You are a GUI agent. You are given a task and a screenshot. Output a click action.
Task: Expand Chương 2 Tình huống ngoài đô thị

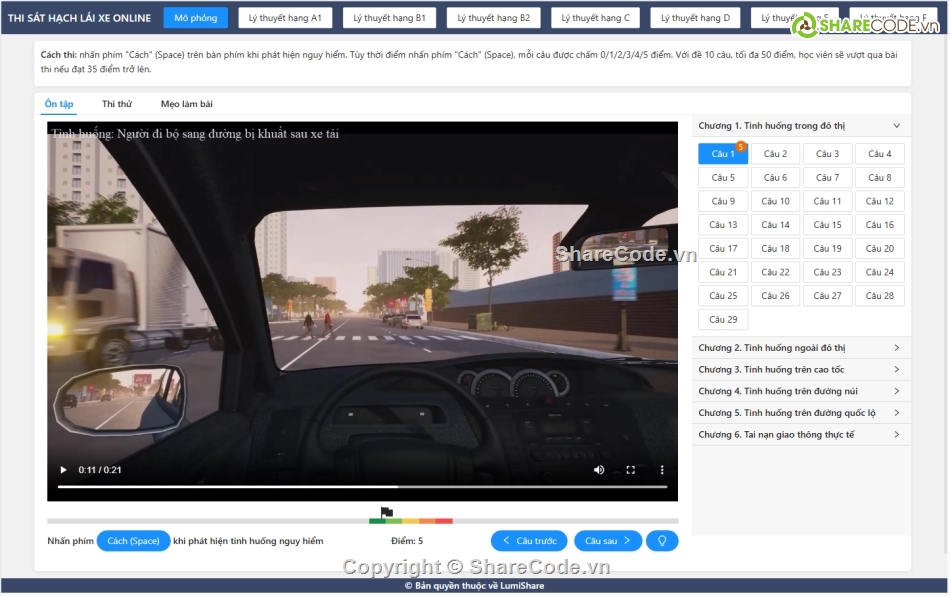point(800,348)
